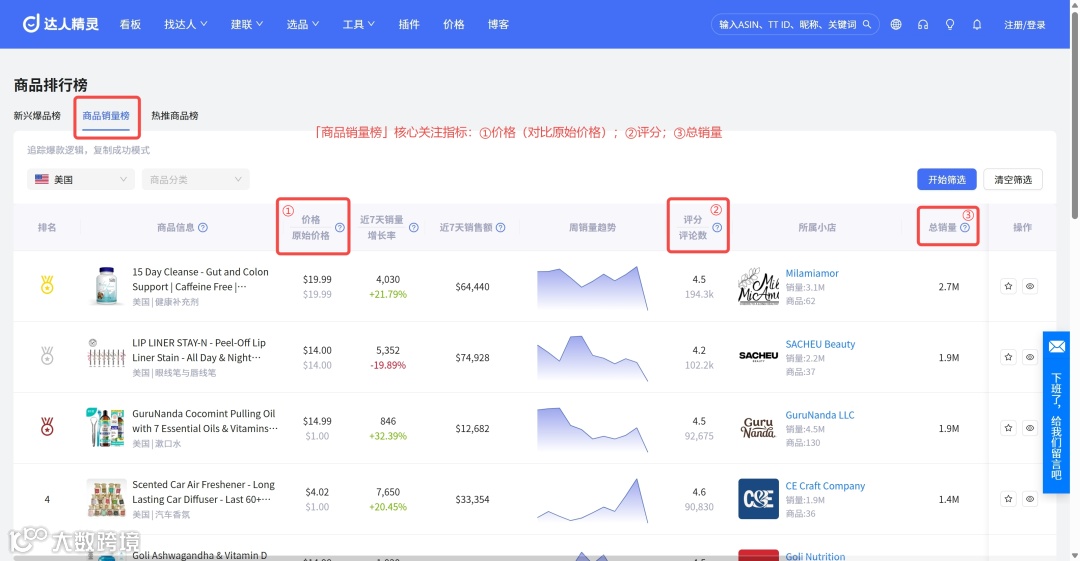Open 价格 in top navigation
1080x561 pixels.
(453, 24)
